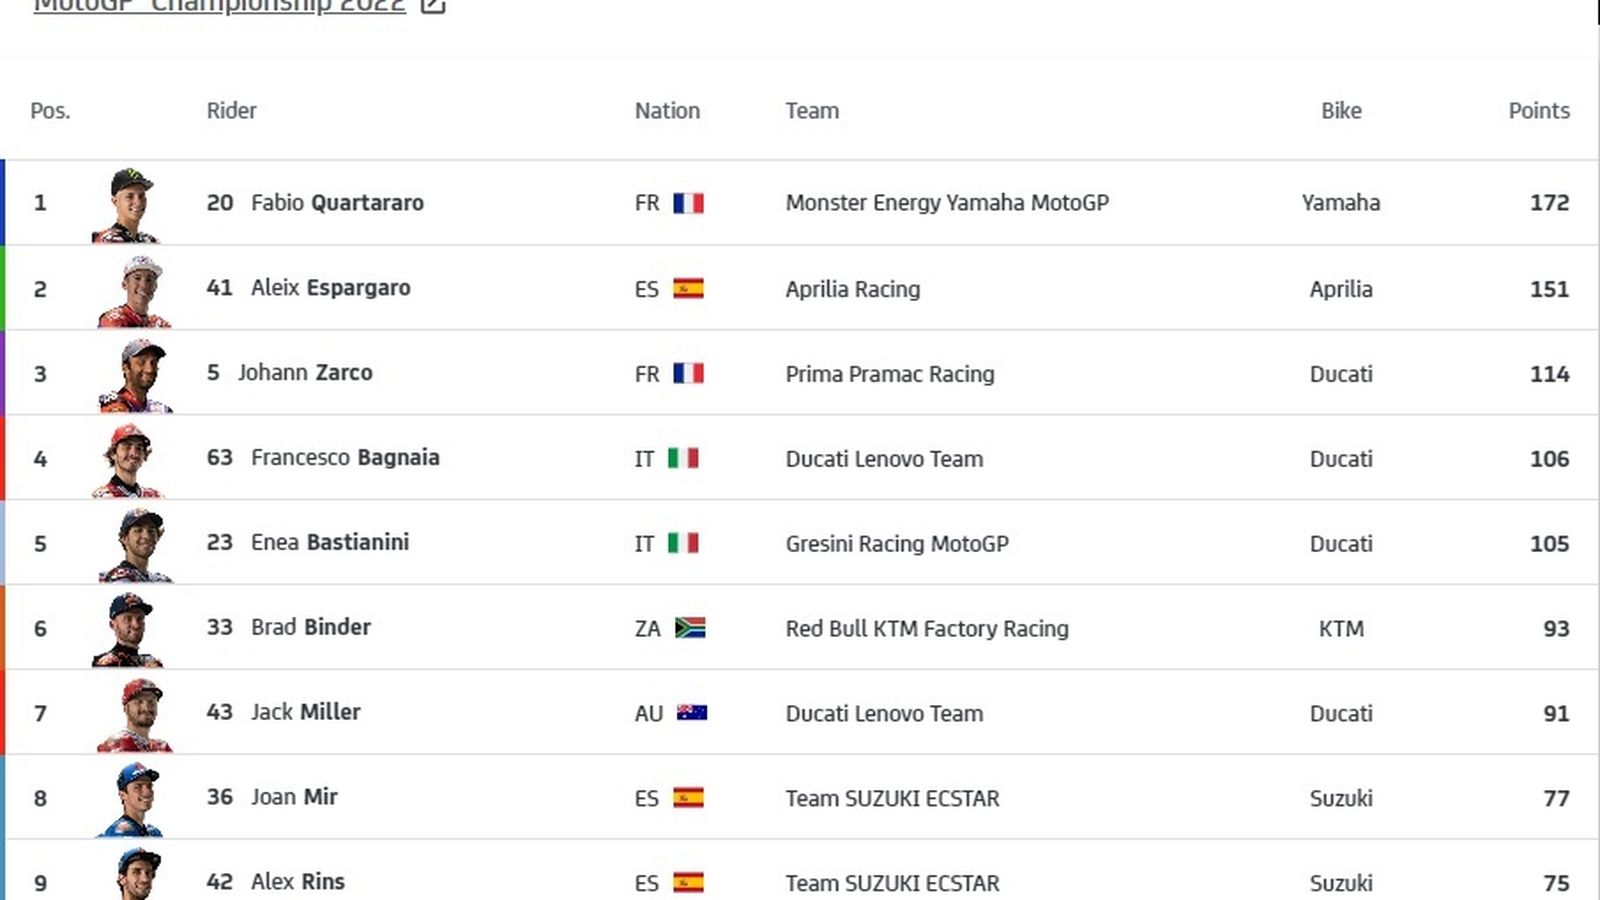
Task: Click the Team column header
Action: 812,111
